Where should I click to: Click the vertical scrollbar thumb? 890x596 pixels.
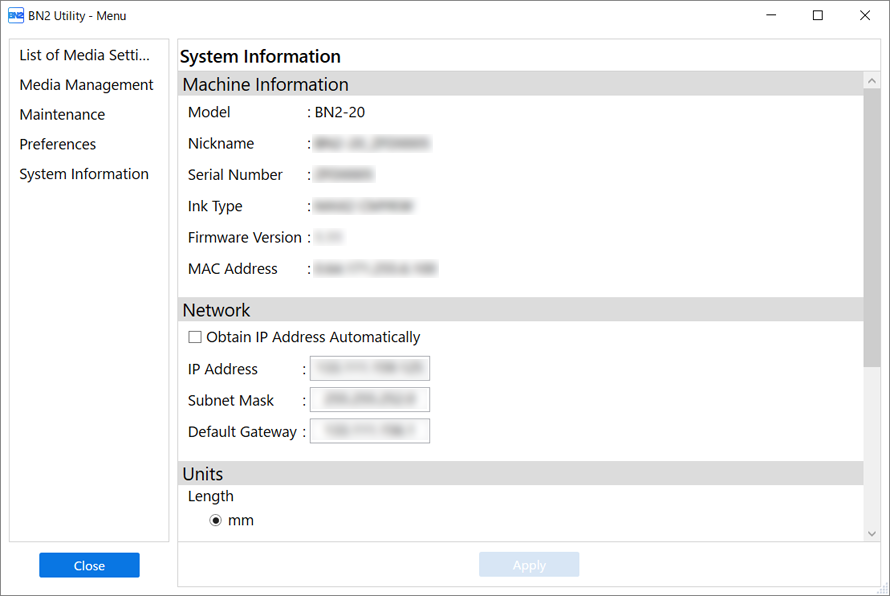tap(872, 228)
